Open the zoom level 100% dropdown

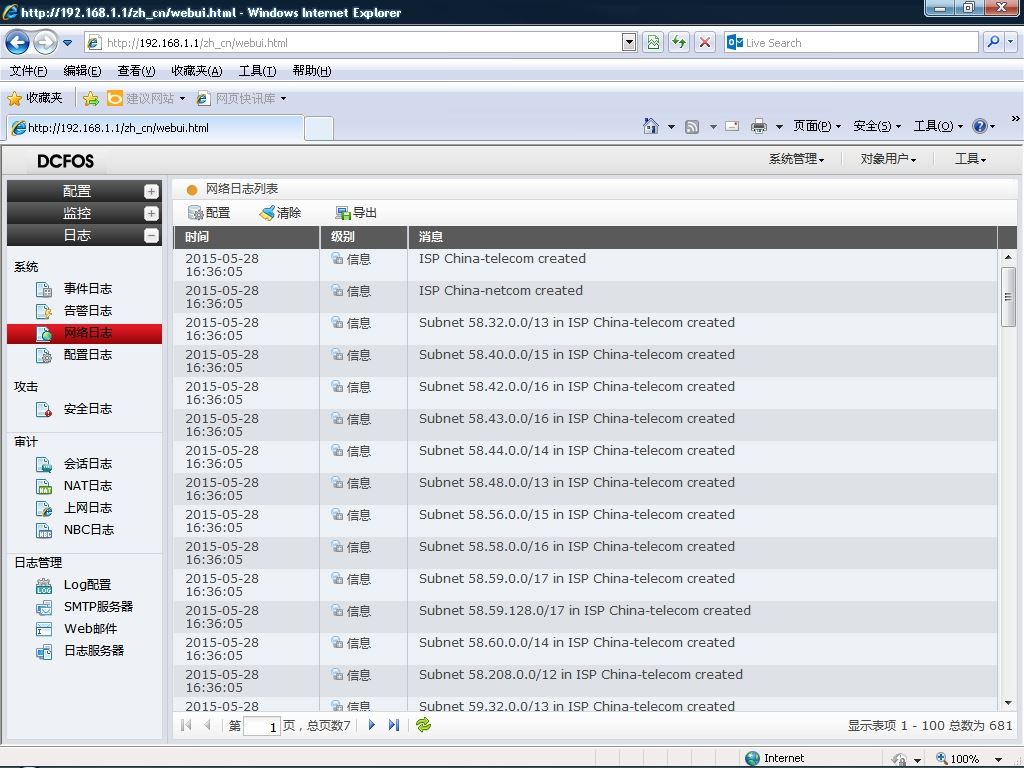coord(999,759)
